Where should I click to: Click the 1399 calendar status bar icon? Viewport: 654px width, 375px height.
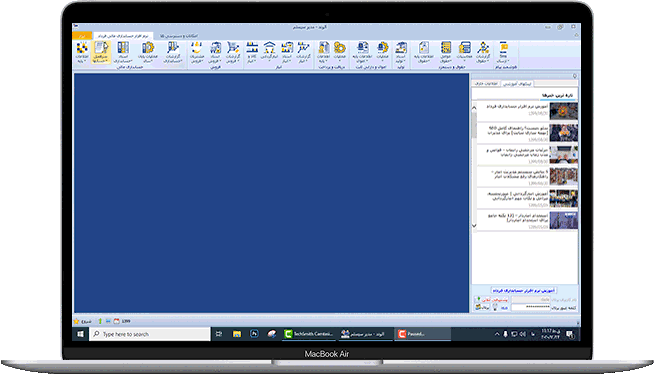122,321
